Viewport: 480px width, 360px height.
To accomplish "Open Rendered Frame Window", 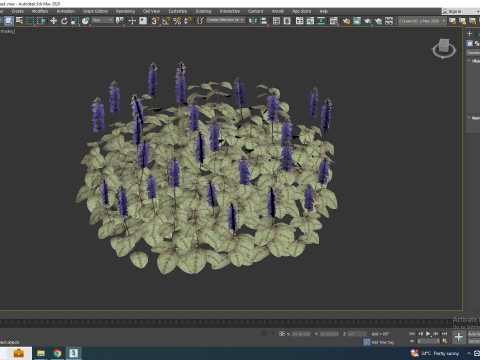I will (x=357, y=21).
